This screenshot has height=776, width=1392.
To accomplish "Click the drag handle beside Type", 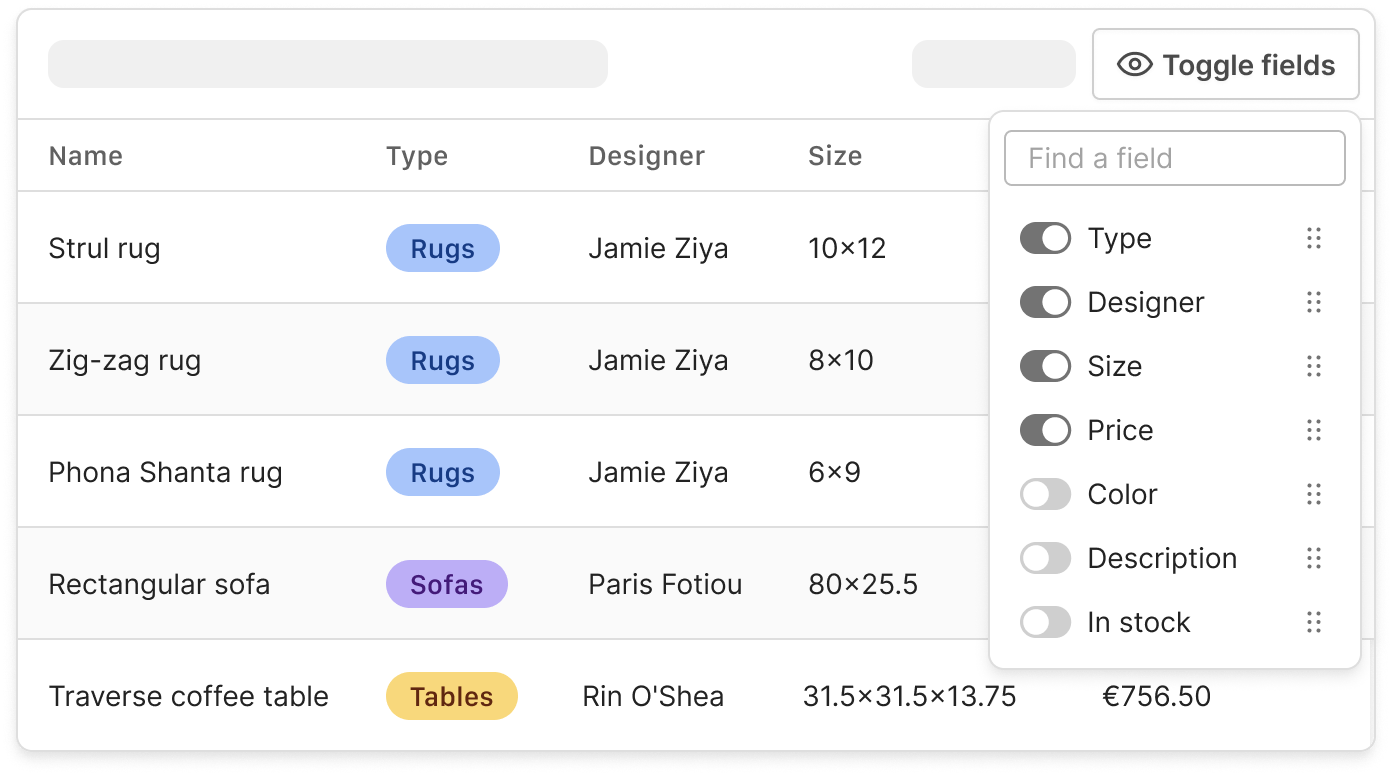I will (1314, 238).
